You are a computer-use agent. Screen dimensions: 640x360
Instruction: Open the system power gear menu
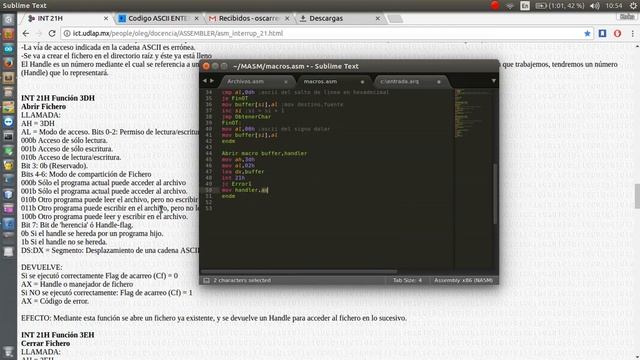point(633,6)
